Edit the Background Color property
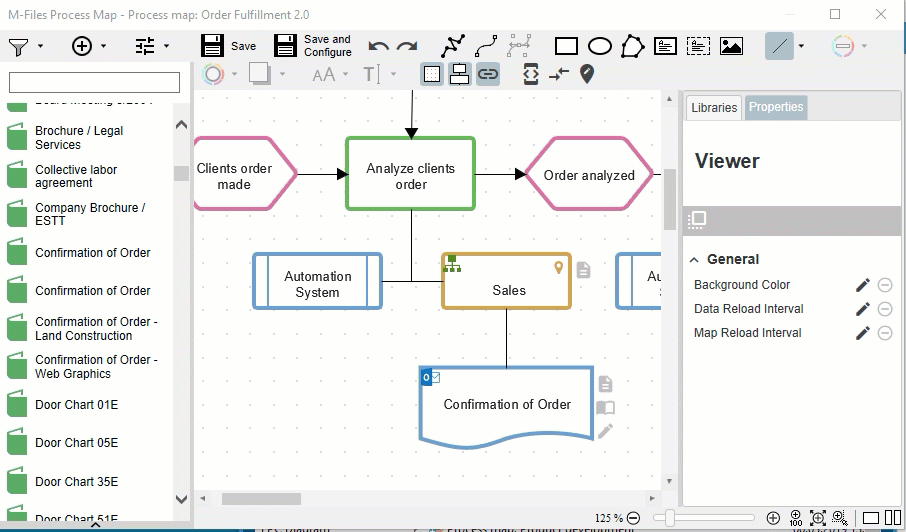Screen dimensions: 906x532 coord(863,285)
